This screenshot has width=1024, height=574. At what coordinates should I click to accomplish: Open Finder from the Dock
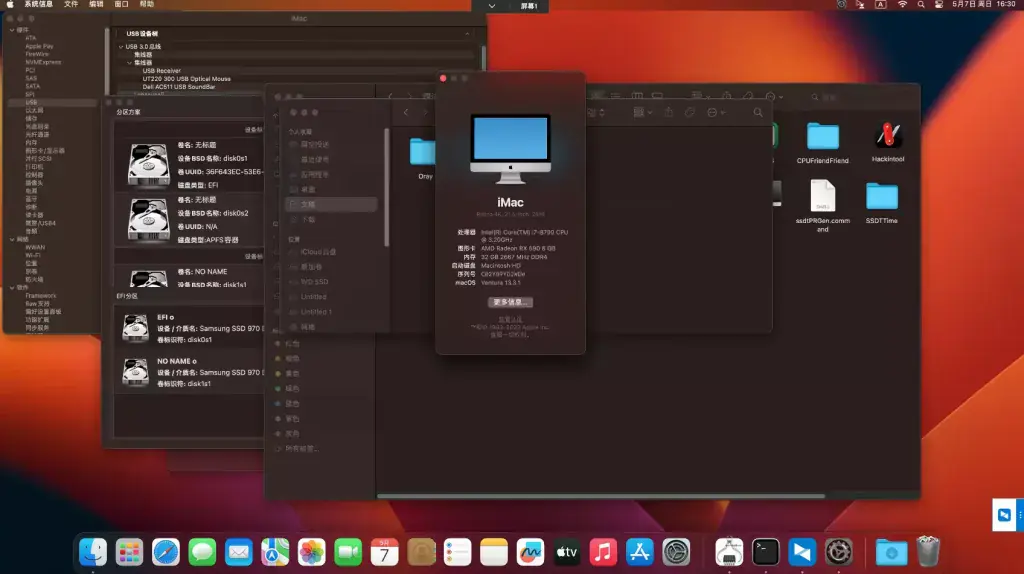(x=93, y=552)
